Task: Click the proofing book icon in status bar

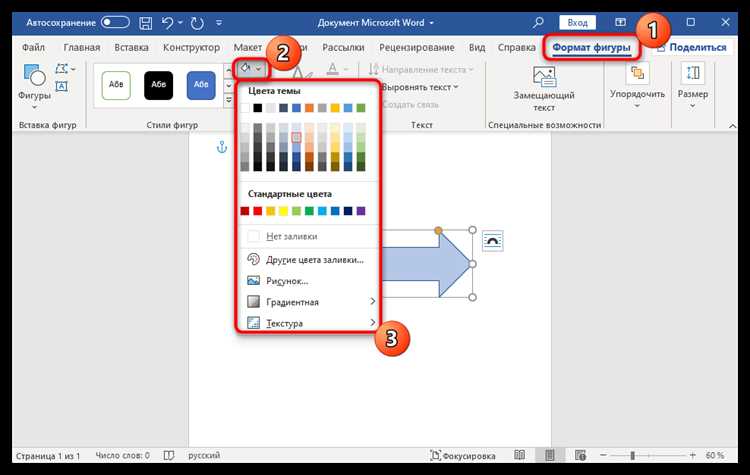Action: (x=168, y=455)
